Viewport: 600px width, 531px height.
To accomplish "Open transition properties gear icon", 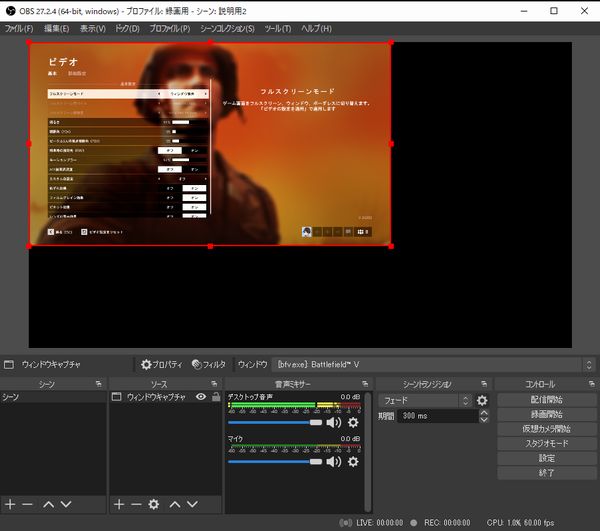I will (x=482, y=401).
